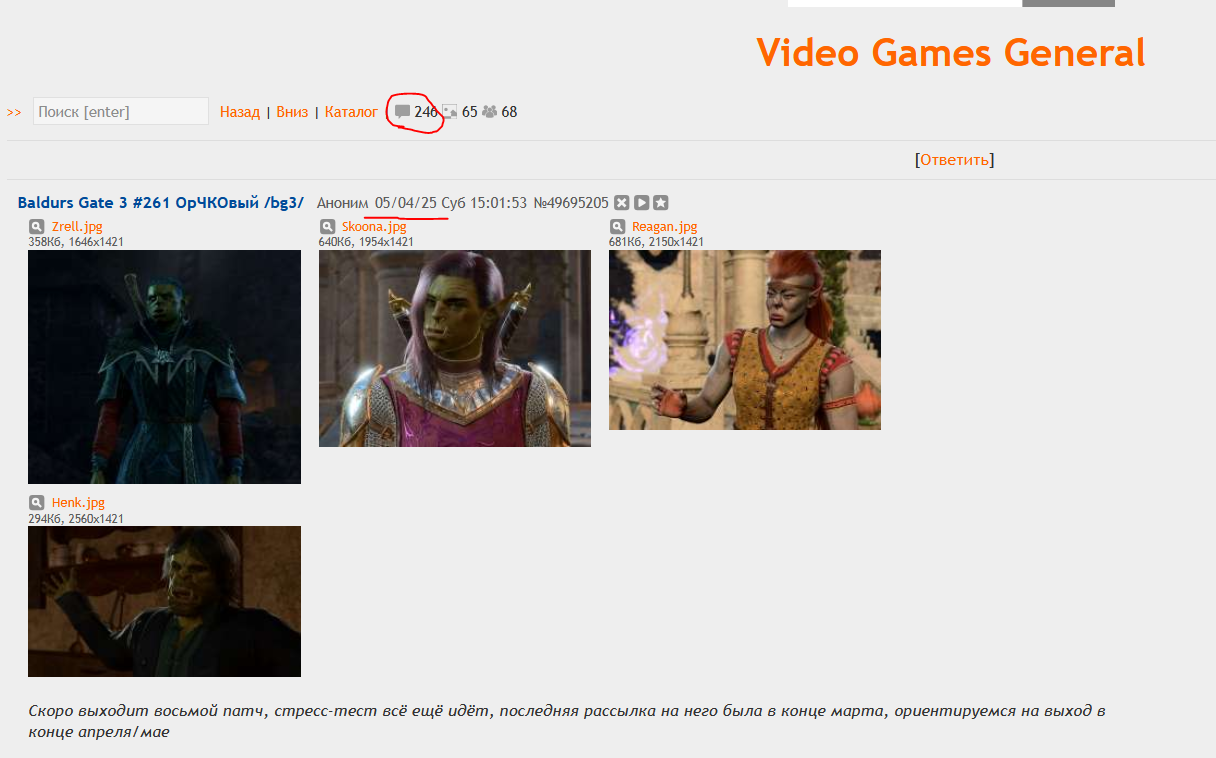Click file info text 681Кб, 2150x1421
The width and height of the screenshot is (1216, 758).
click(x=656, y=242)
